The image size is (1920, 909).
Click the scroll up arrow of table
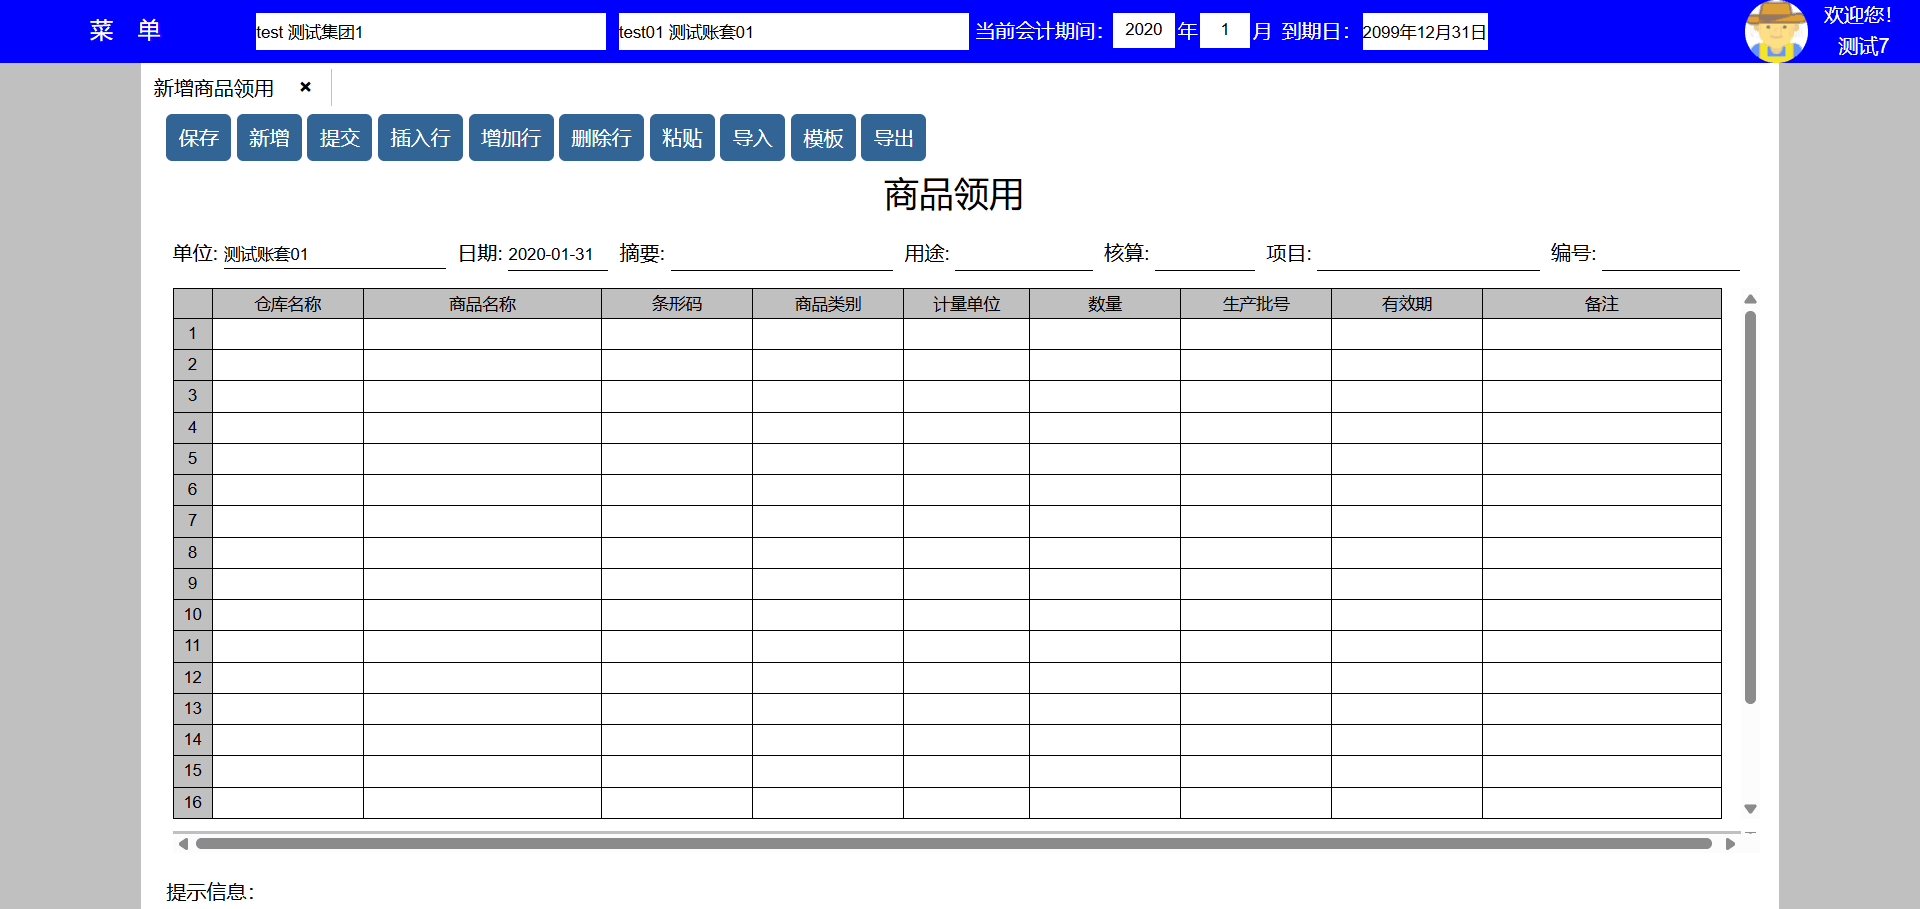pos(1750,299)
